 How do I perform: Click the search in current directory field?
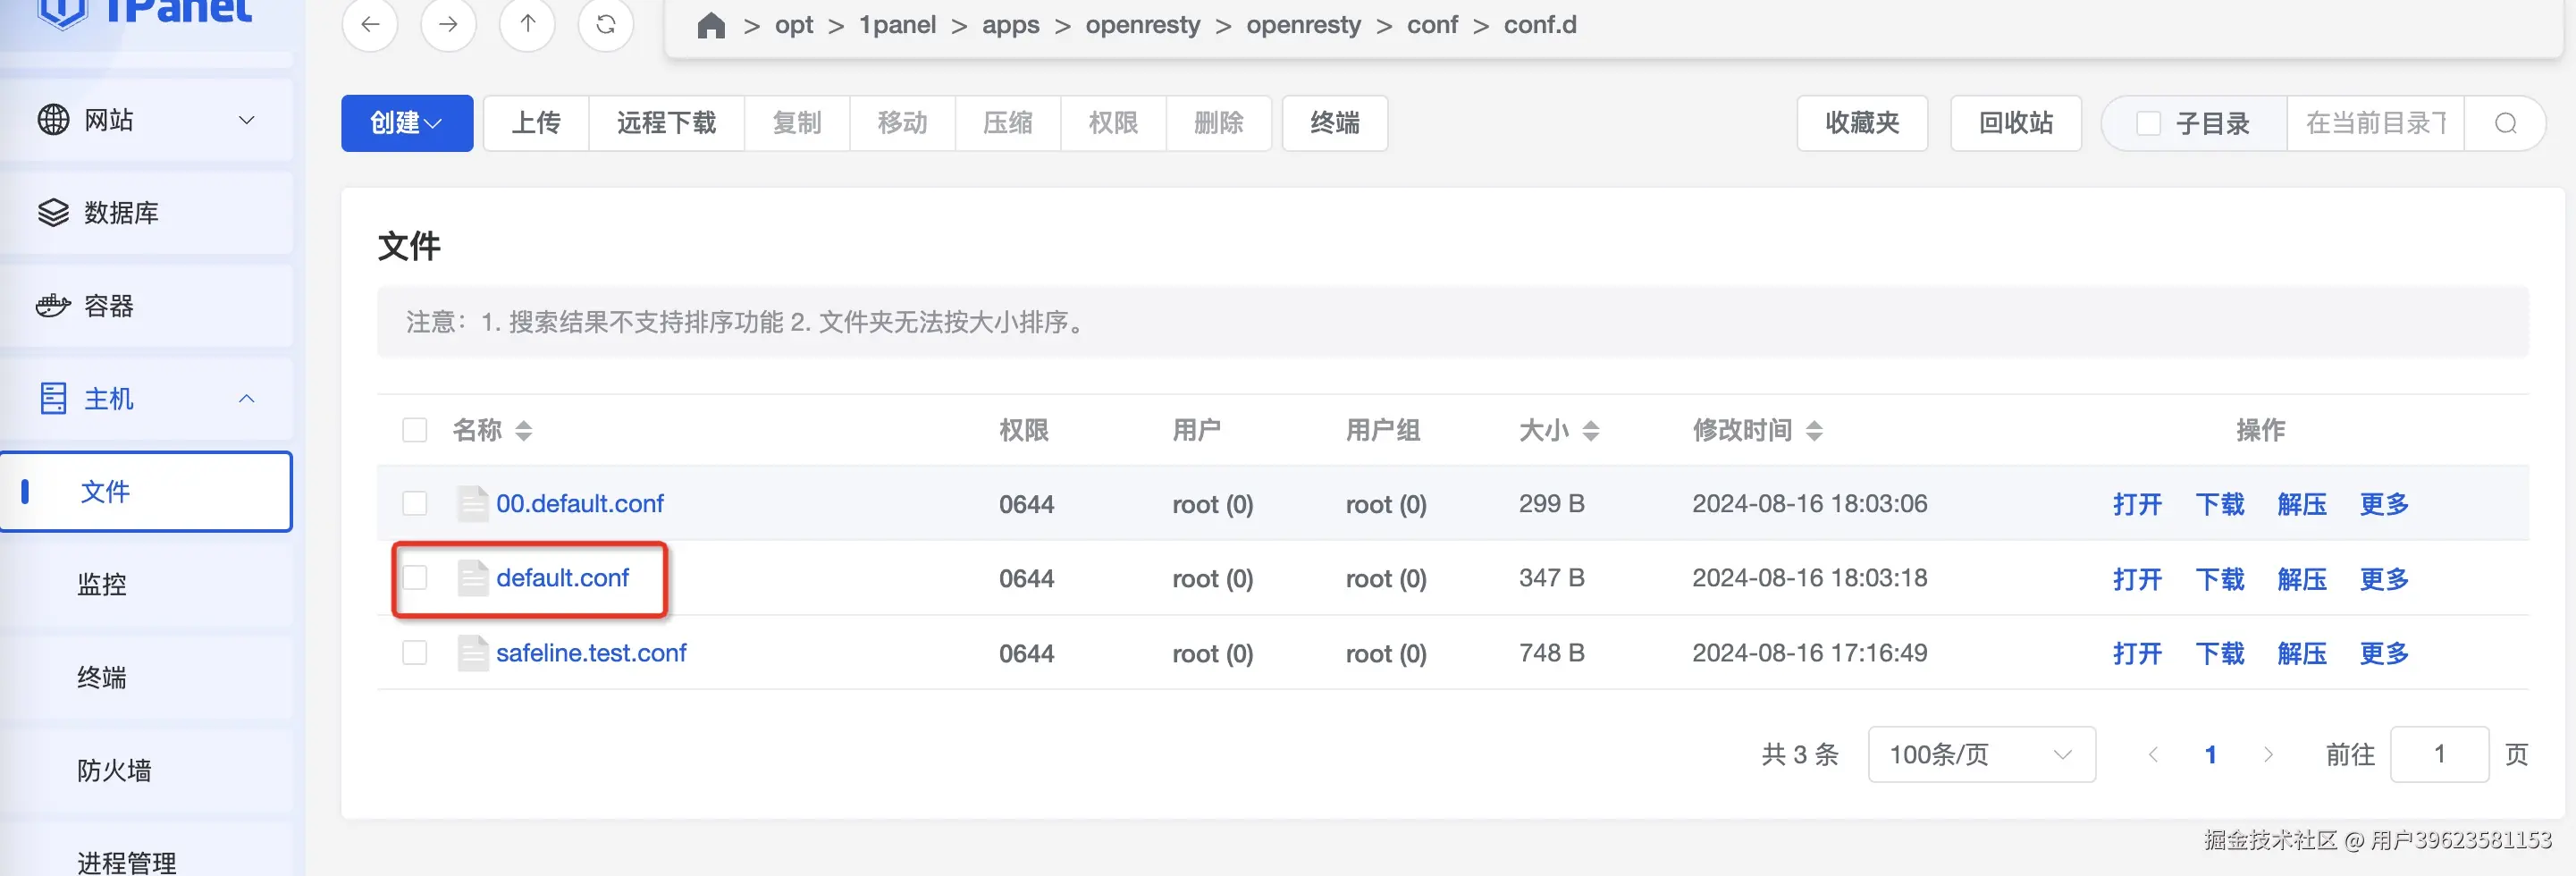point(2375,123)
